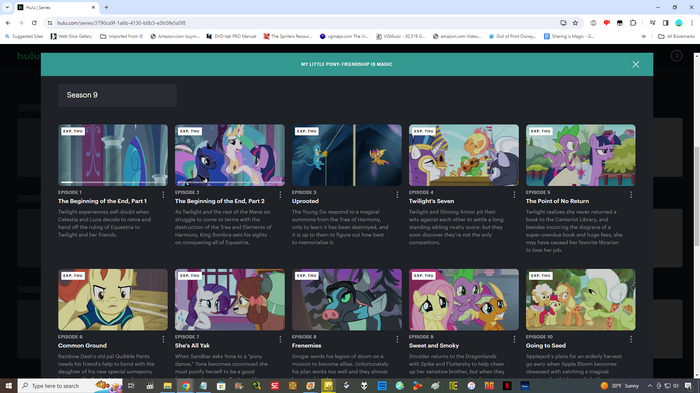700x393 pixels.
Task: Open a new browser tab
Action: (106, 8)
